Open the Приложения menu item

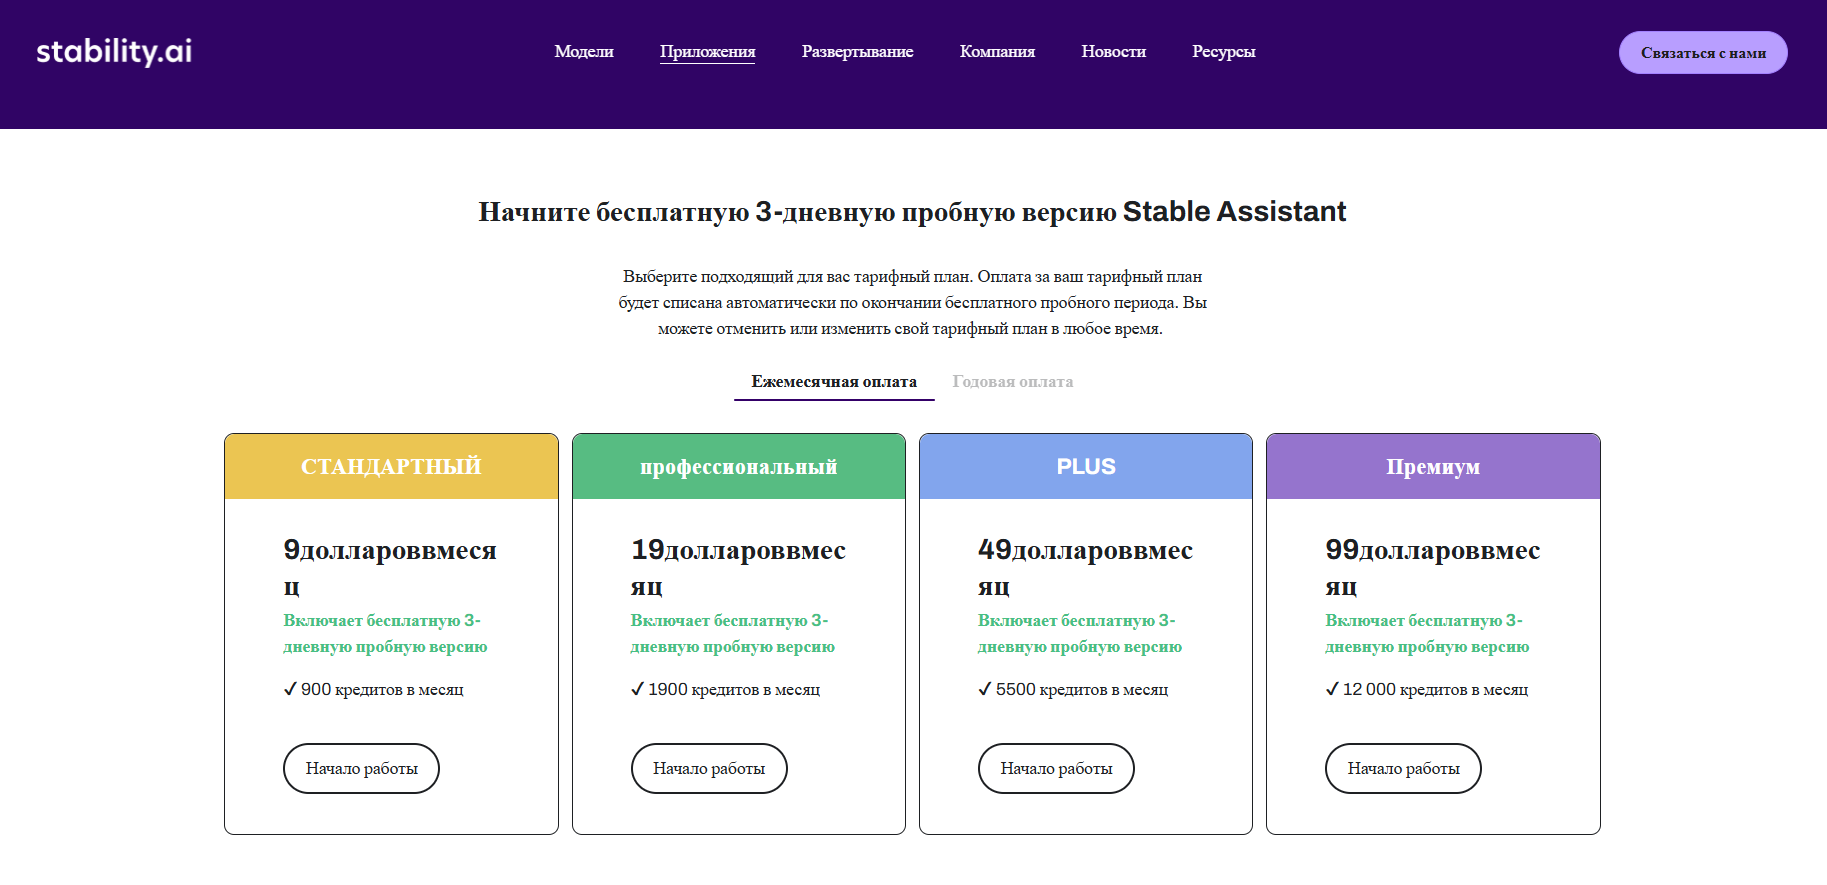click(707, 52)
